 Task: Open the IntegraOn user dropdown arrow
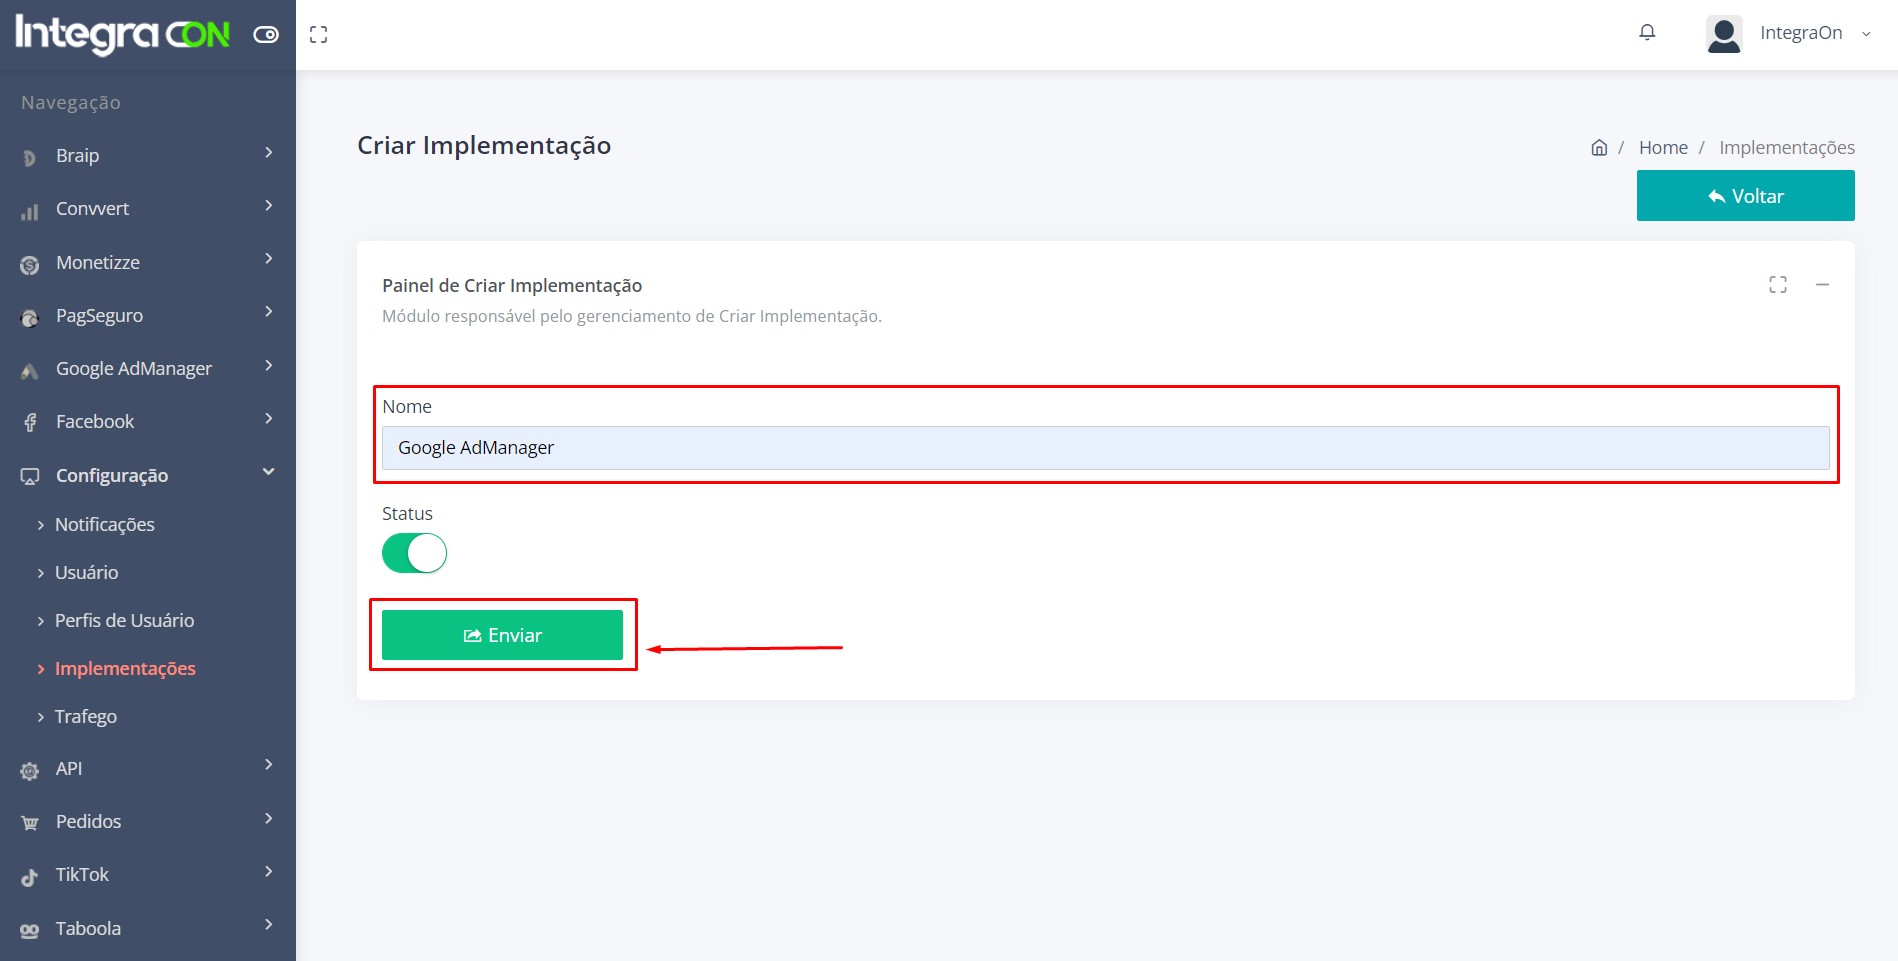[x=1866, y=34]
